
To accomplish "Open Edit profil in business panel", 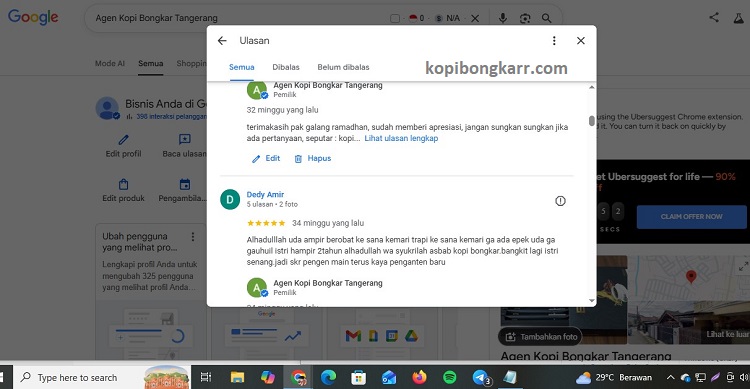I will 123,146.
